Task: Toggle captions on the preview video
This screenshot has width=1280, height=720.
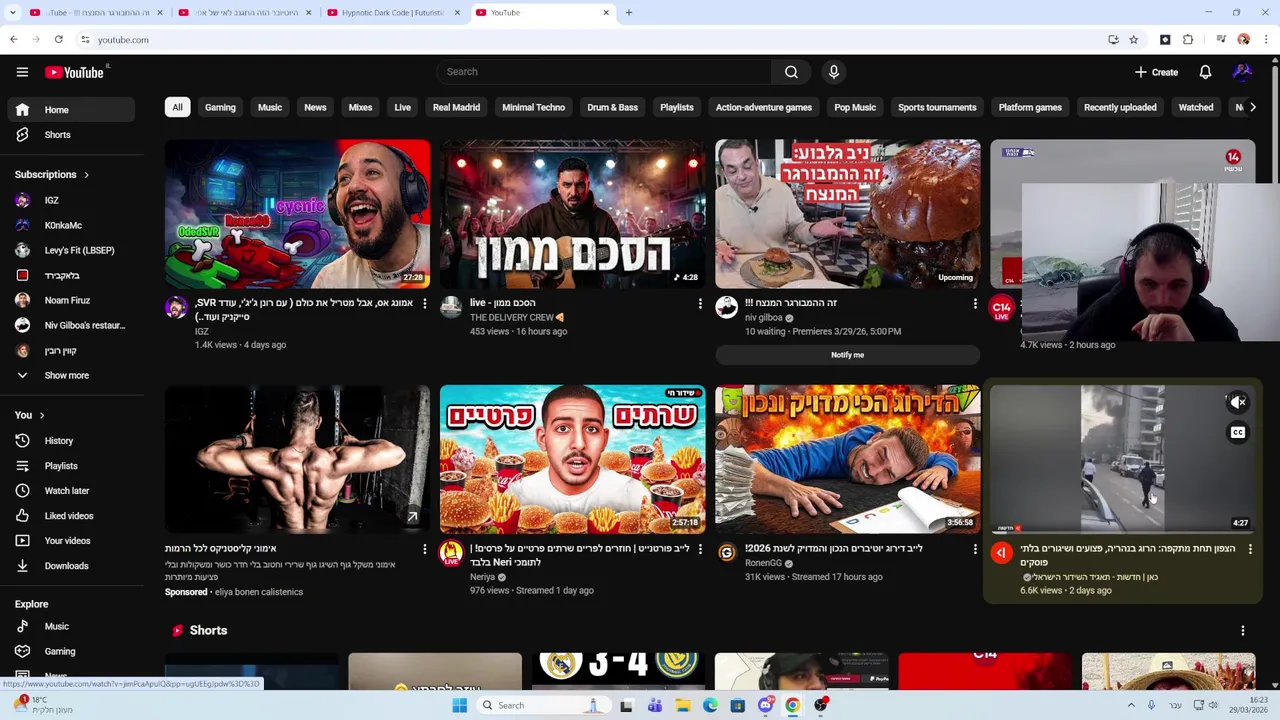Action: [1238, 432]
